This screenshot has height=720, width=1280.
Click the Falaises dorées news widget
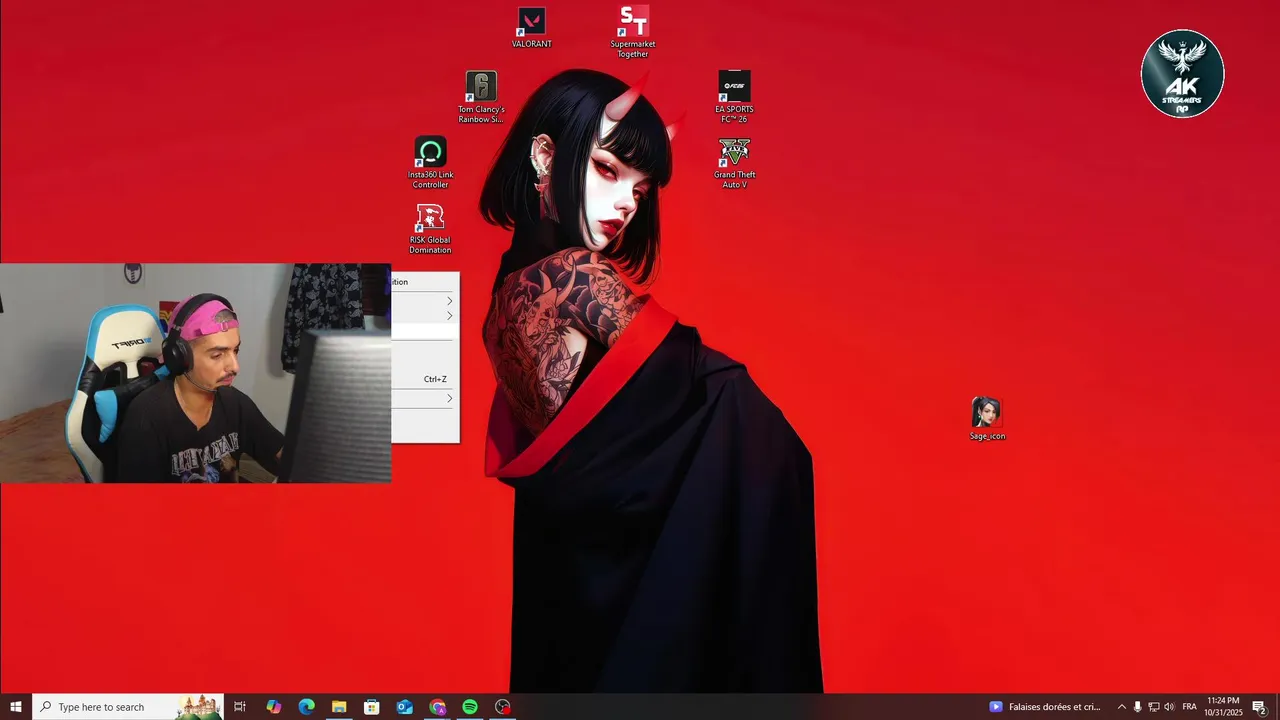(1045, 707)
